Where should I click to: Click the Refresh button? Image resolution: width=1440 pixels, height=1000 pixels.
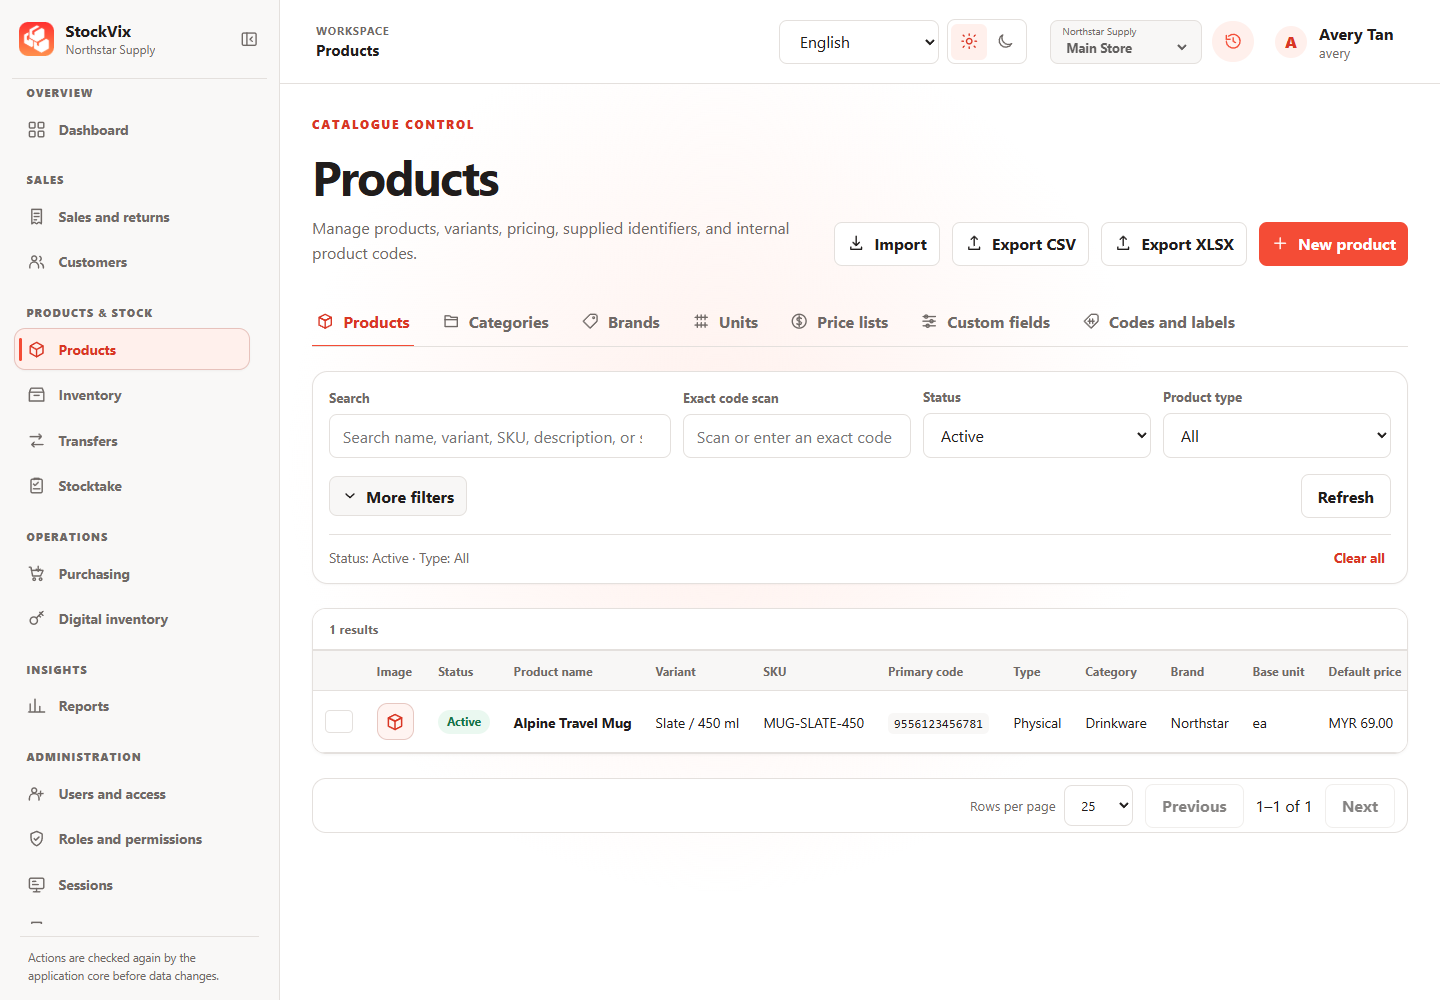[1345, 497]
